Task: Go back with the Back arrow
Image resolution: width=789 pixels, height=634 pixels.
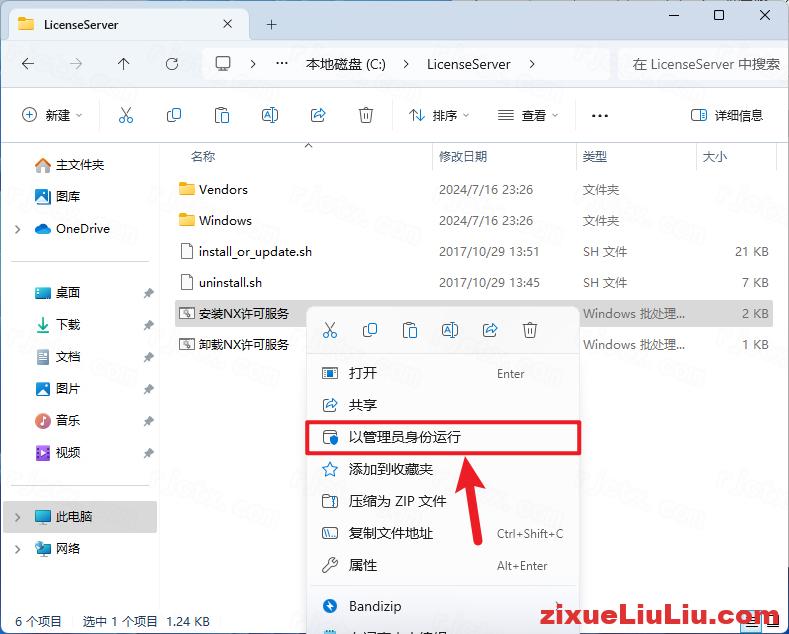Action: click(x=28, y=64)
